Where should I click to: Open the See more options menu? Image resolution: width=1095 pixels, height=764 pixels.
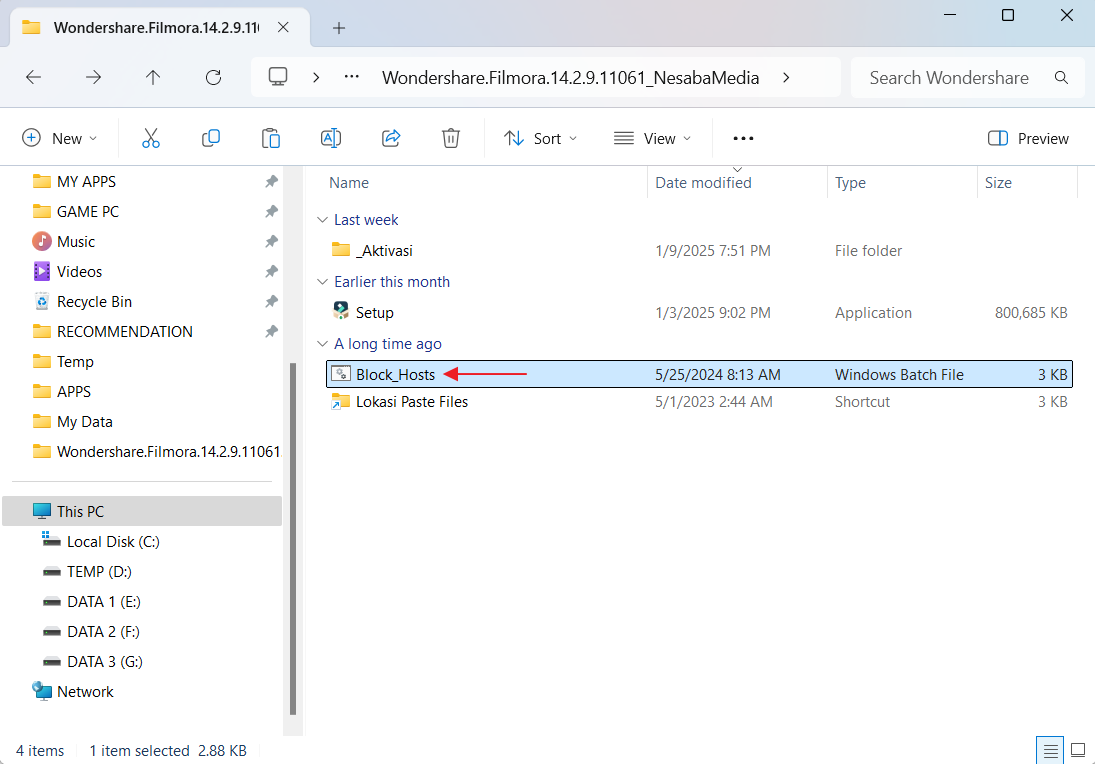(x=743, y=139)
